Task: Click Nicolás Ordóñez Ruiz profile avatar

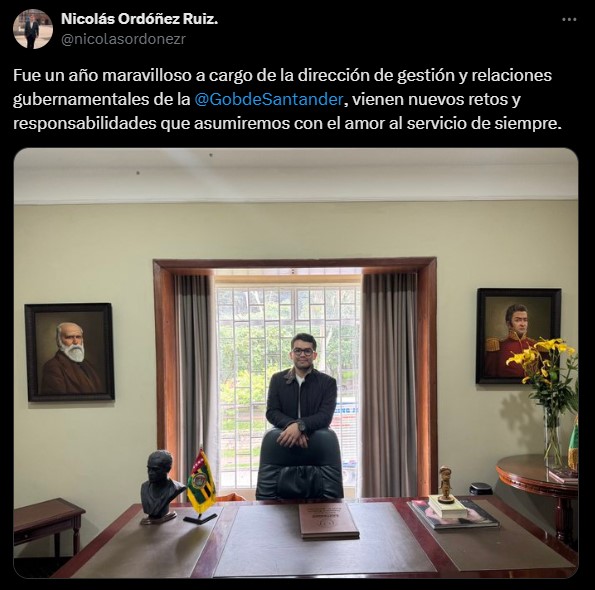Action: (33, 29)
